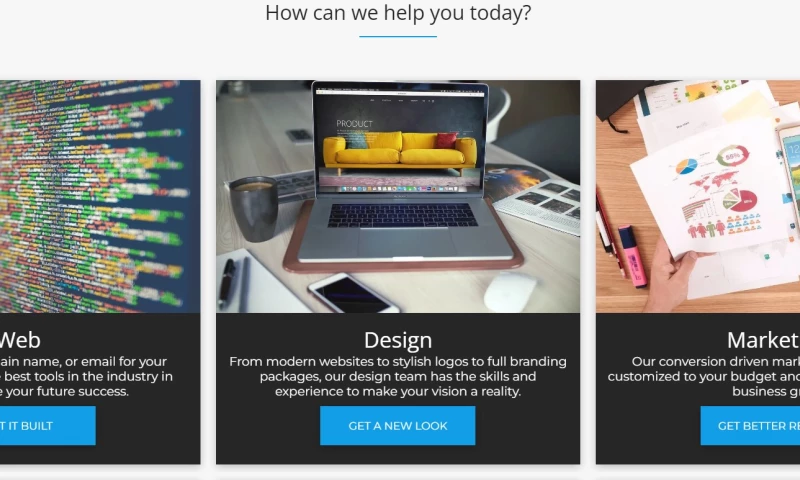Click the Marketing card description text
The image size is (800, 480).
coord(704,376)
